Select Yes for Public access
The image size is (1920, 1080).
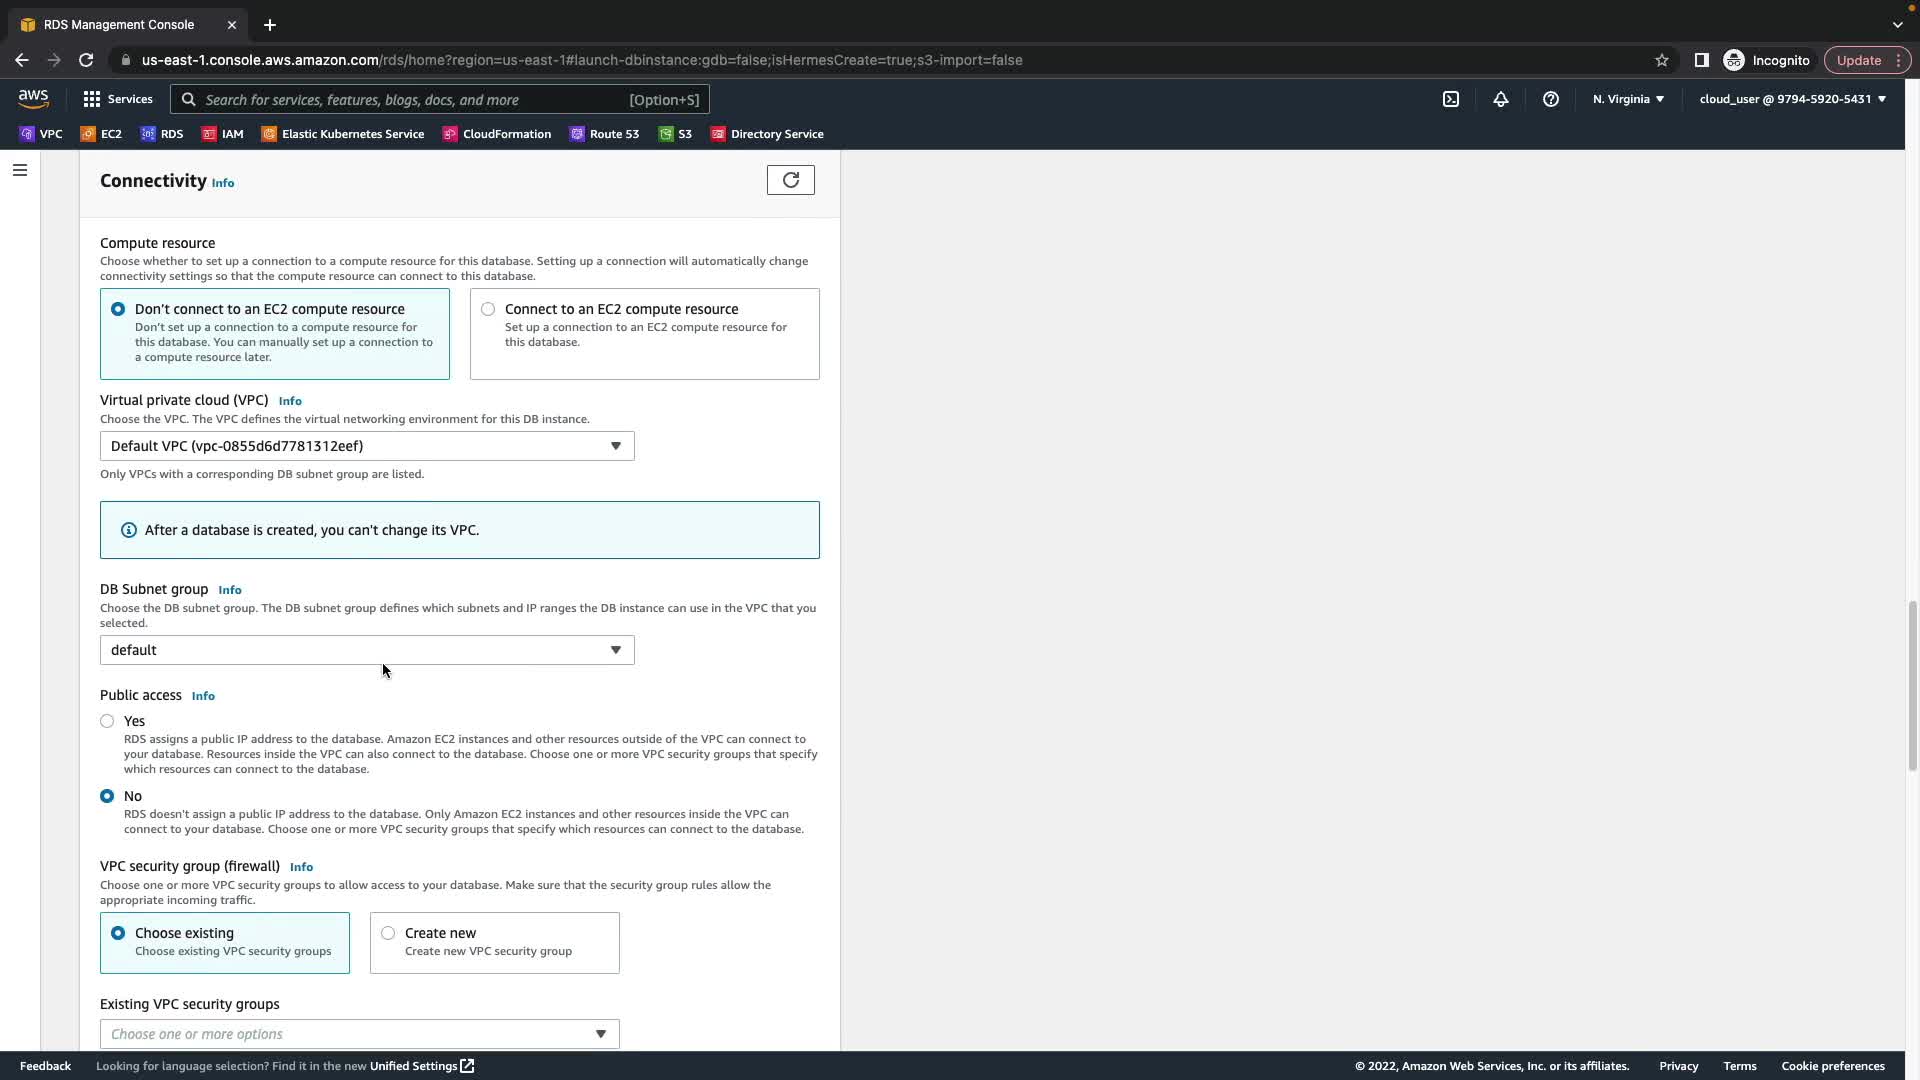click(107, 721)
